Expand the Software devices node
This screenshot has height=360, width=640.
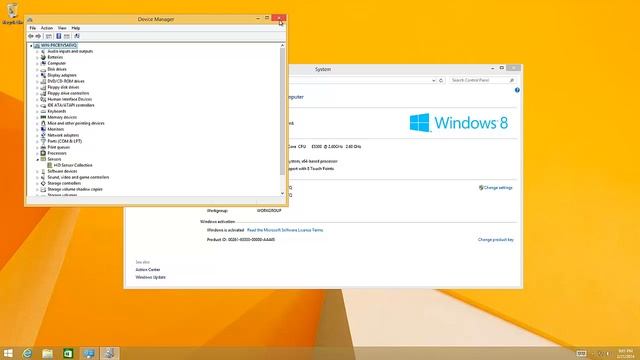(x=37, y=171)
